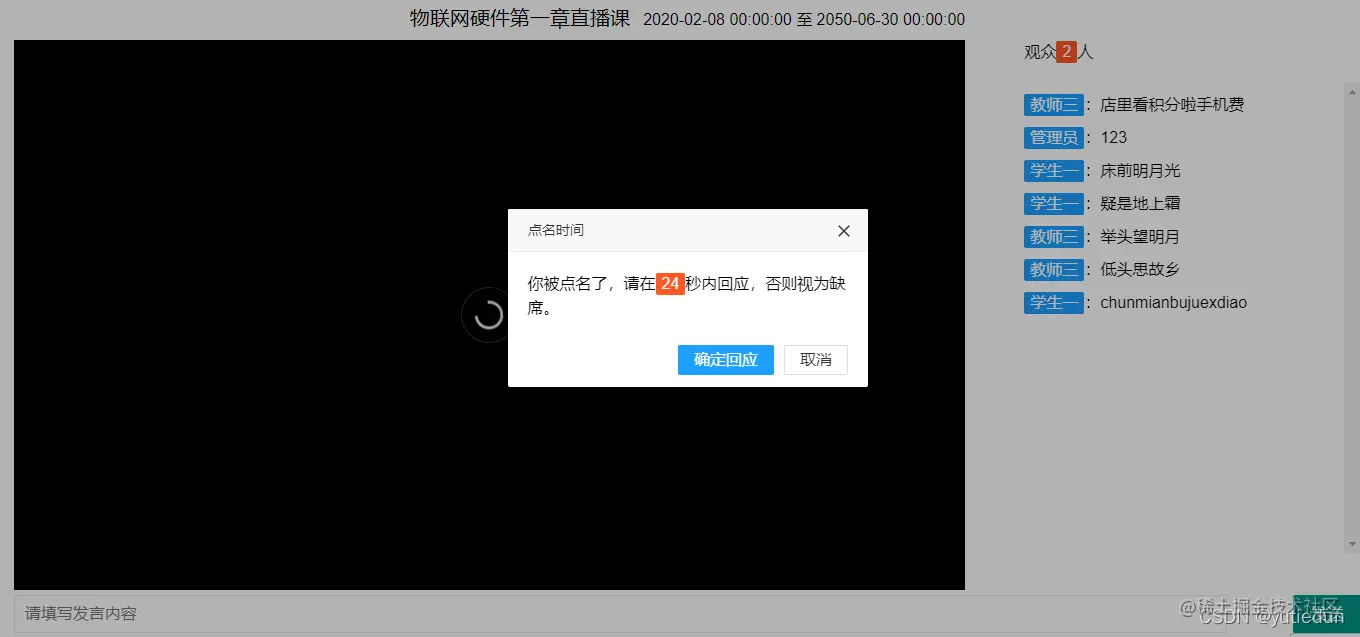Click the message chunmianbujuexdiao
The image size is (1360, 637).
pos(1174,303)
